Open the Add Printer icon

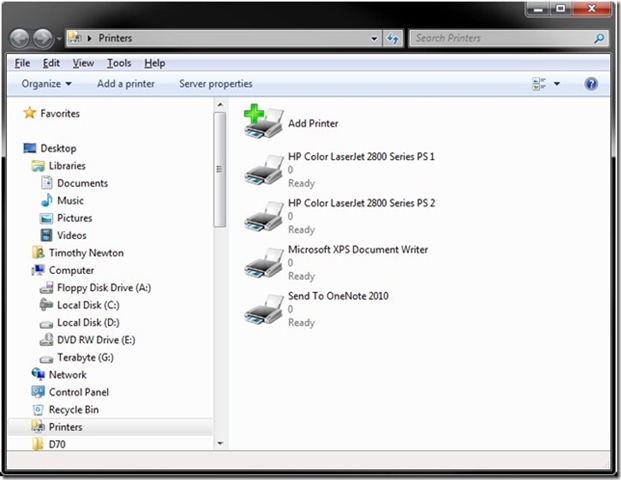tap(264, 122)
